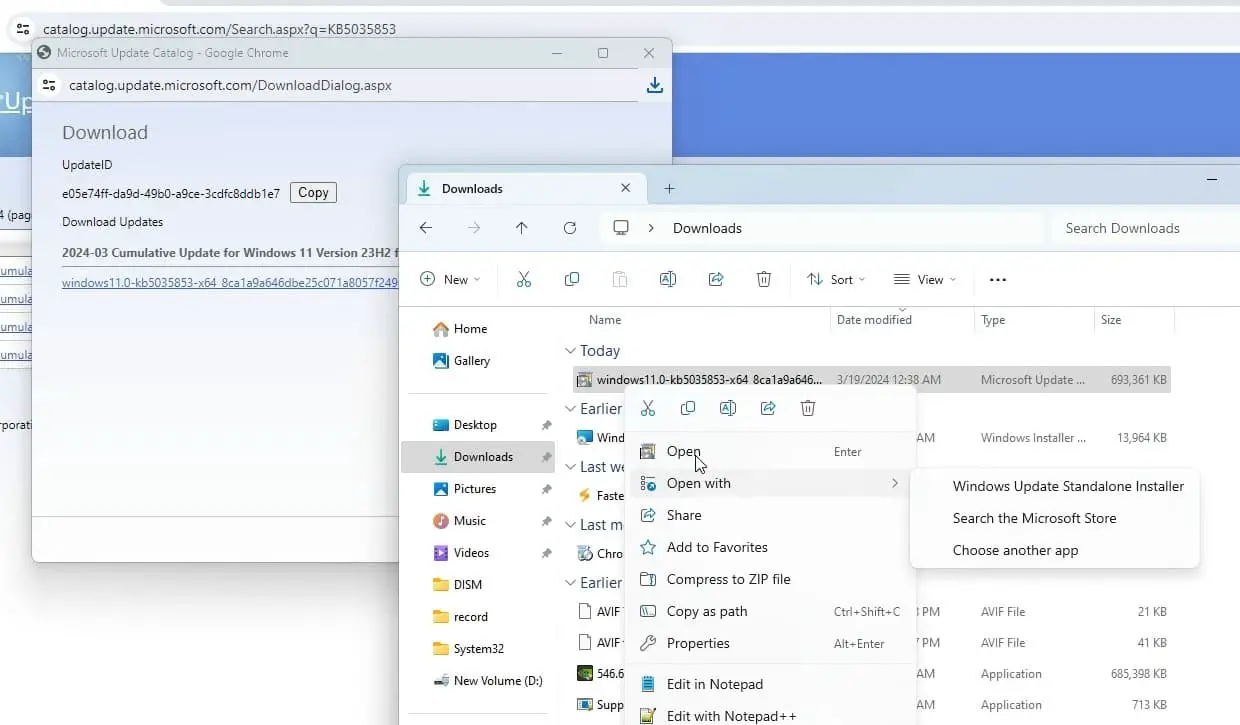Select Properties from context menu
This screenshot has height=725, width=1240.
coord(698,643)
